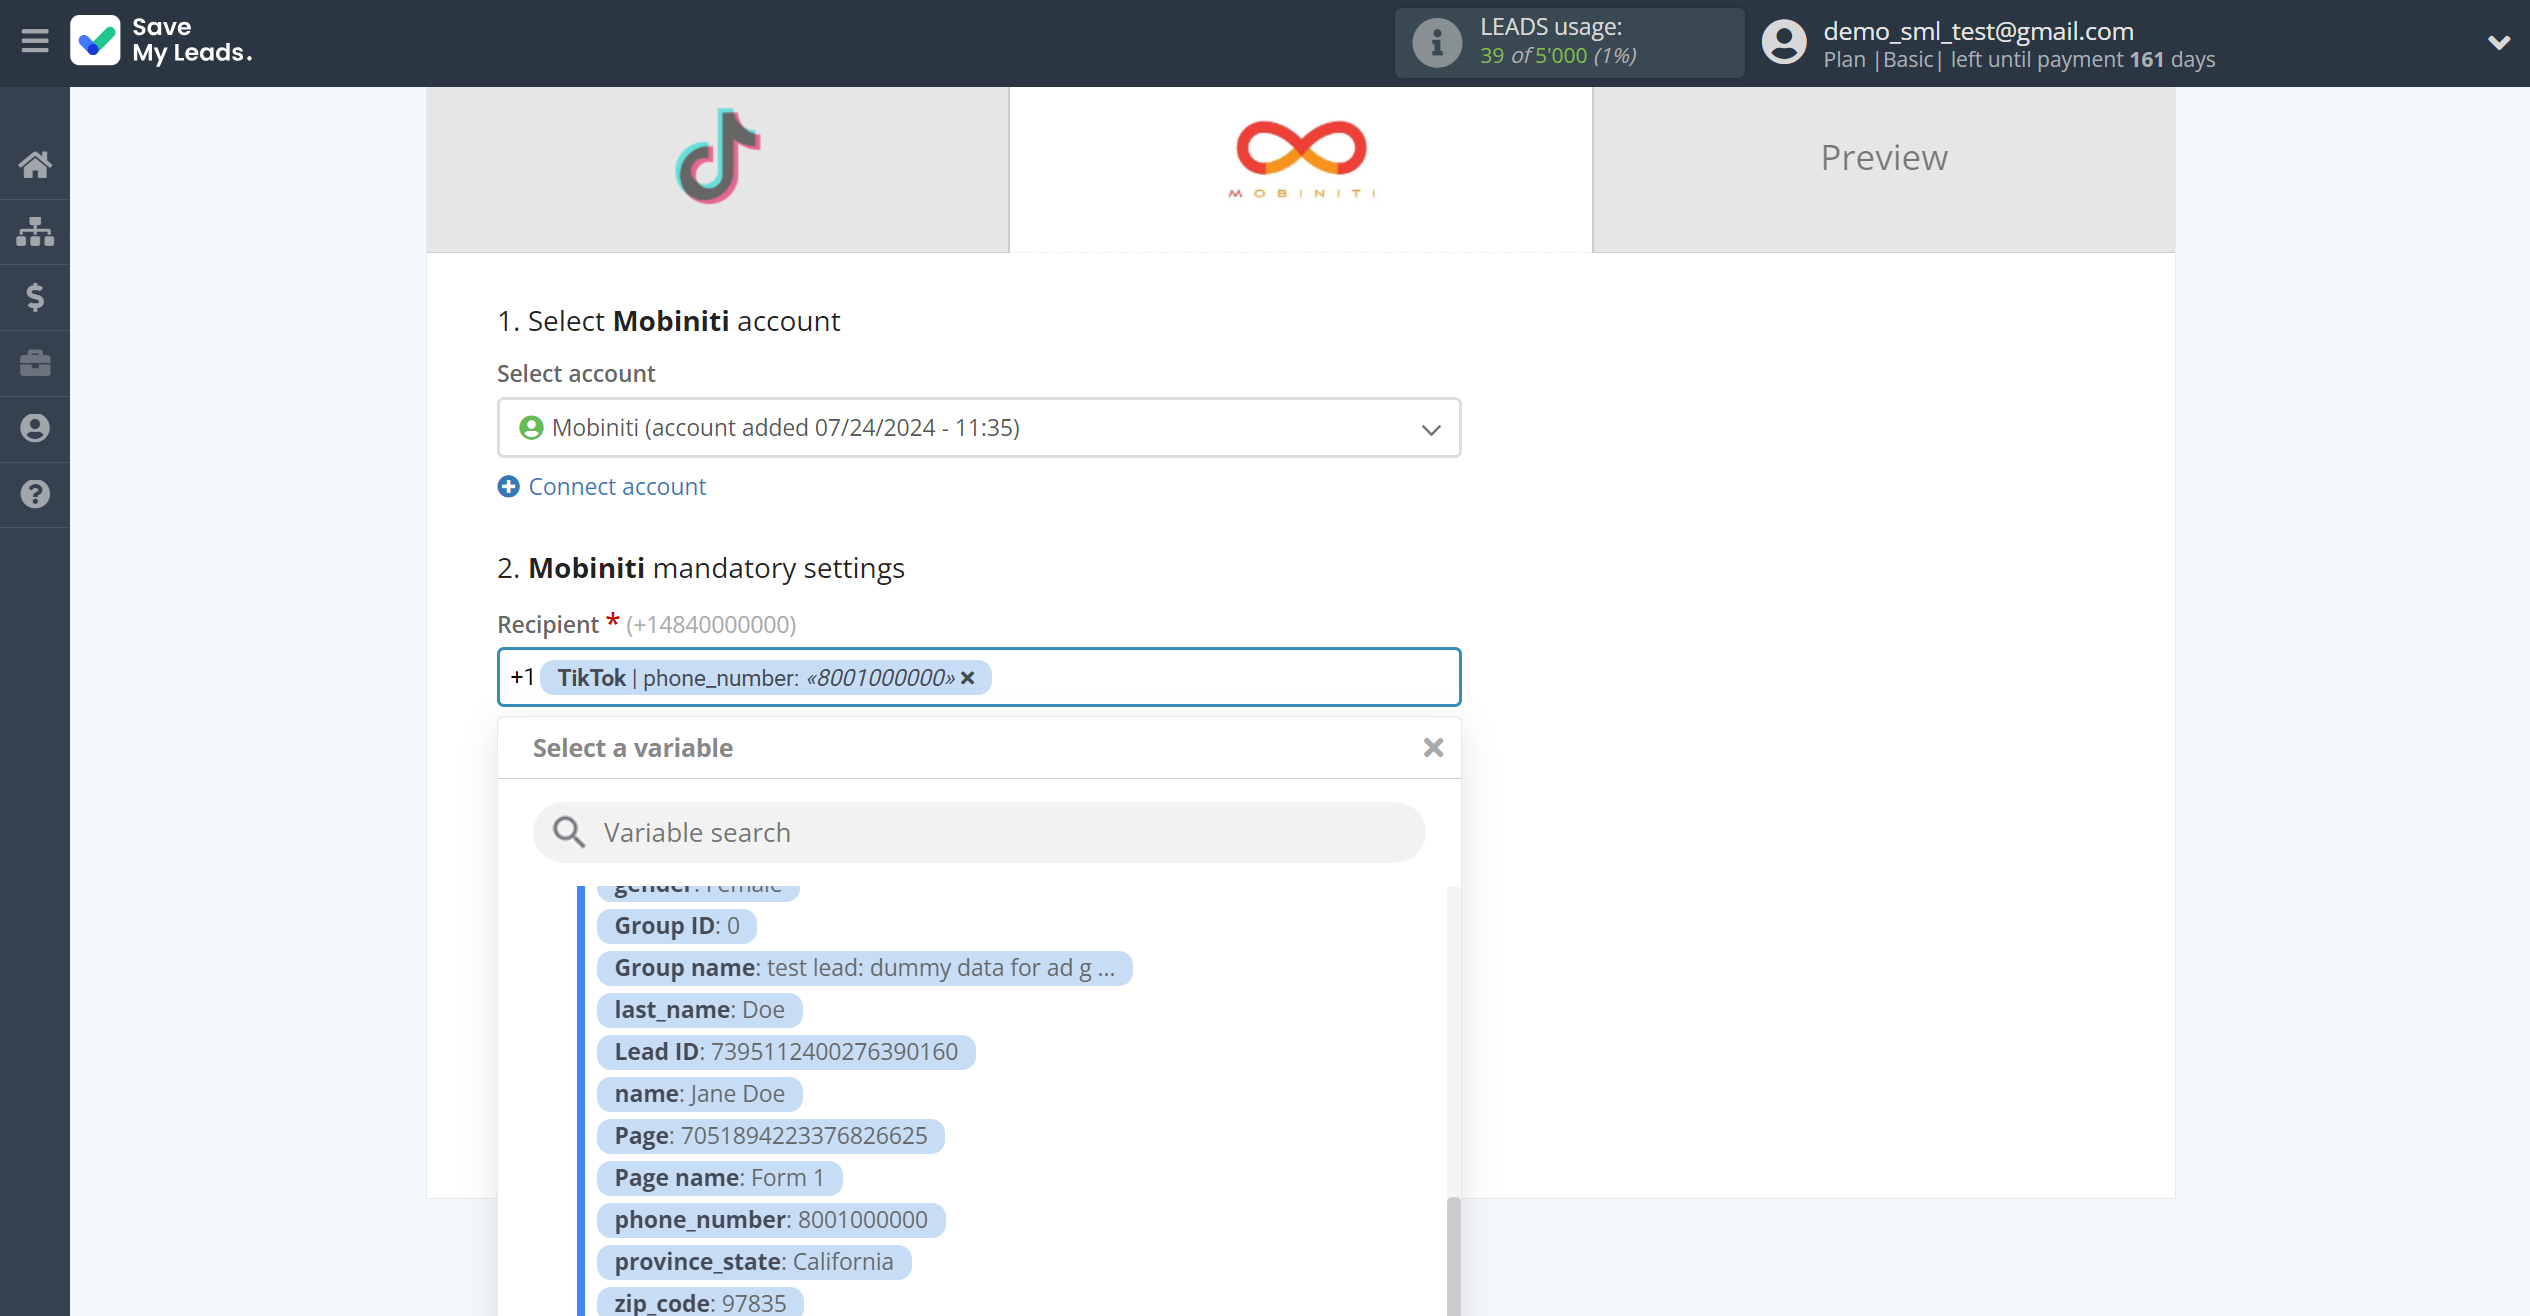Viewport: 2530px width, 1316px height.
Task: Click the plus icon beside Connect account
Action: [508, 487]
